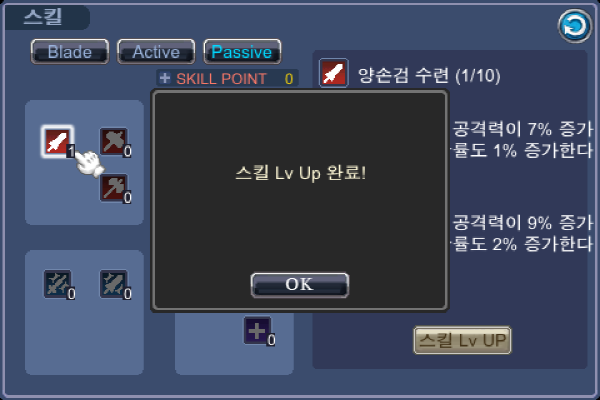Confirm the dialog with OK
The height and width of the screenshot is (400, 600).
300,285
